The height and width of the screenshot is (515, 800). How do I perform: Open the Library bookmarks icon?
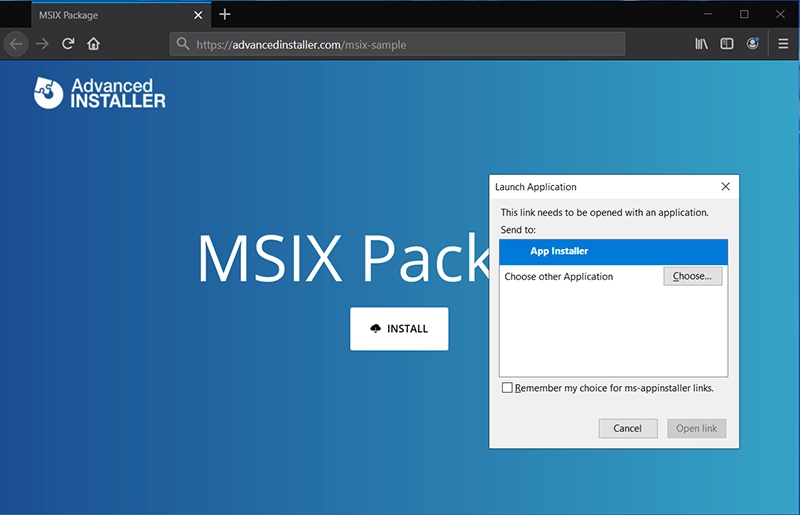701,44
